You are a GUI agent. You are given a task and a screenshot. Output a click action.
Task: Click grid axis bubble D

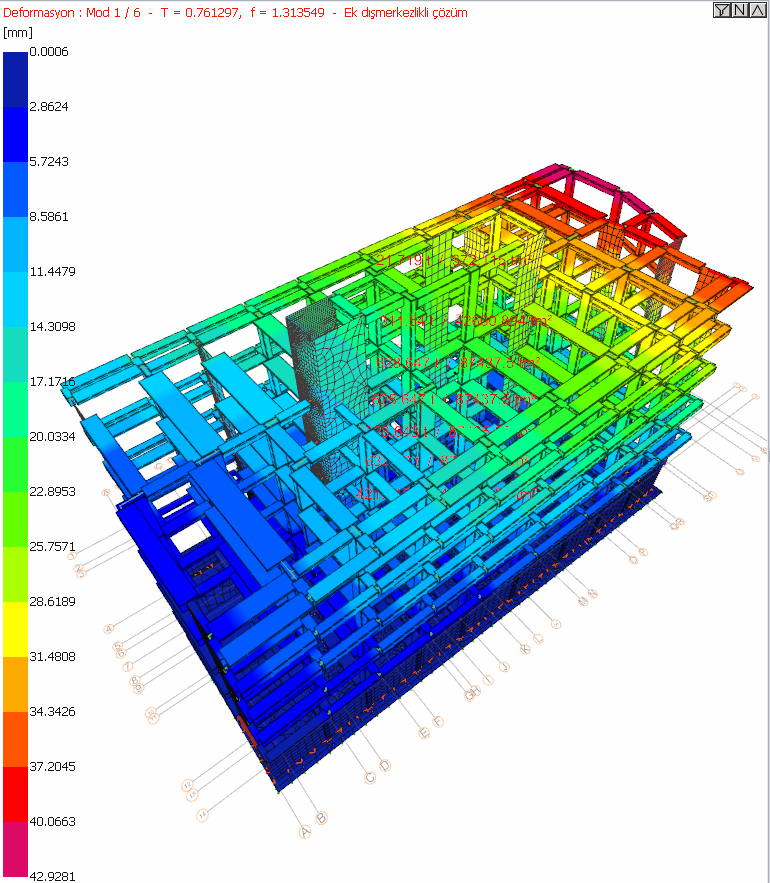tap(385, 765)
